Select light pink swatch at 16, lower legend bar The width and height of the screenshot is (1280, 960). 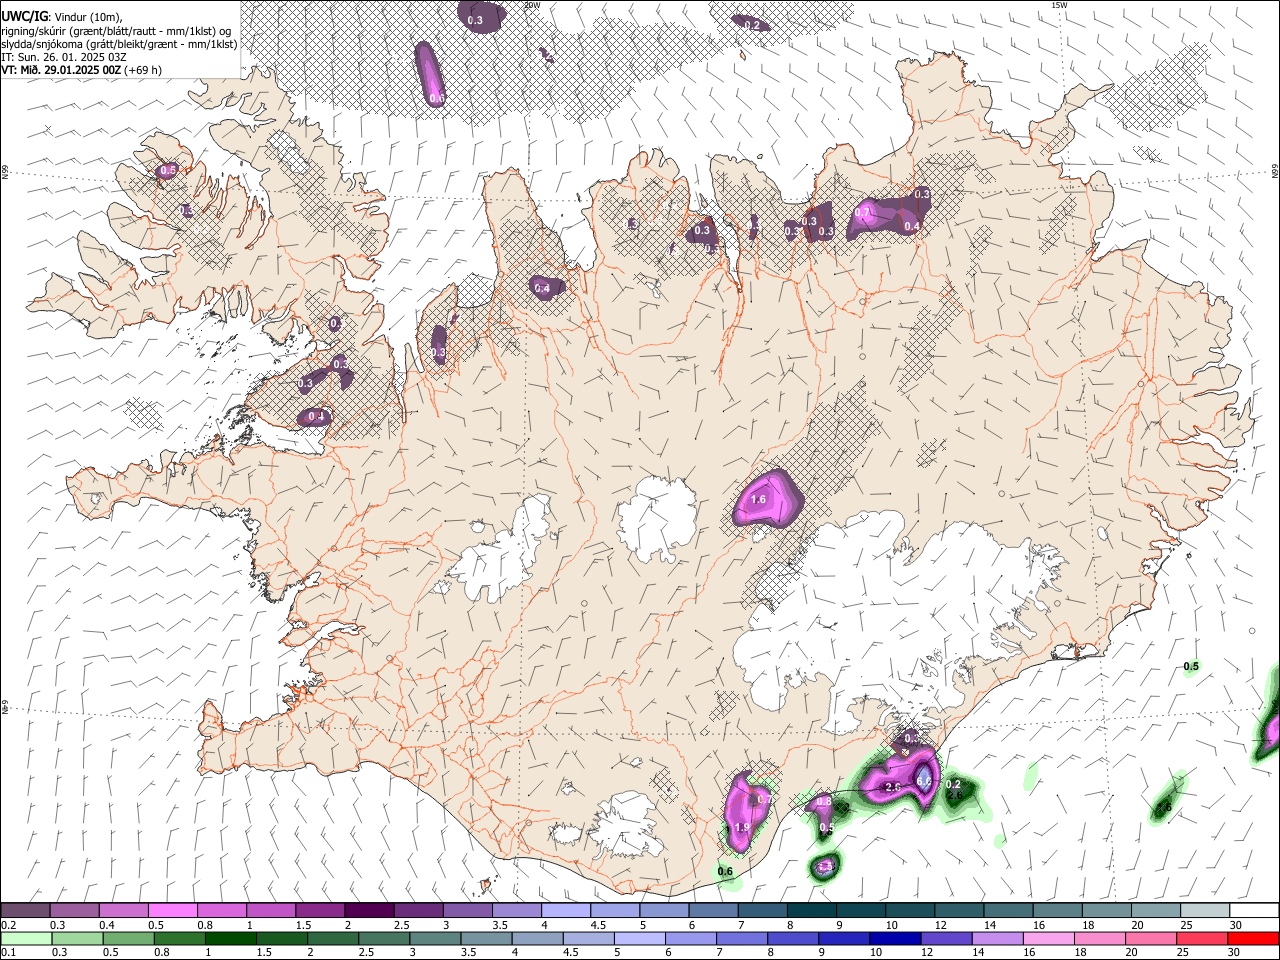tap(1049, 938)
